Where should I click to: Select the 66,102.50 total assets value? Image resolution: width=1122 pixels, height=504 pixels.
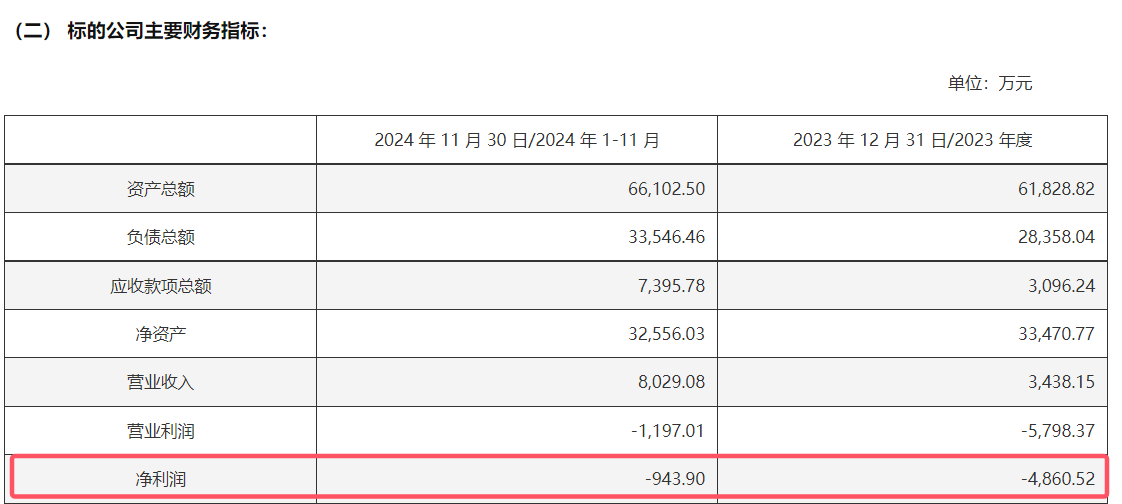point(667,189)
